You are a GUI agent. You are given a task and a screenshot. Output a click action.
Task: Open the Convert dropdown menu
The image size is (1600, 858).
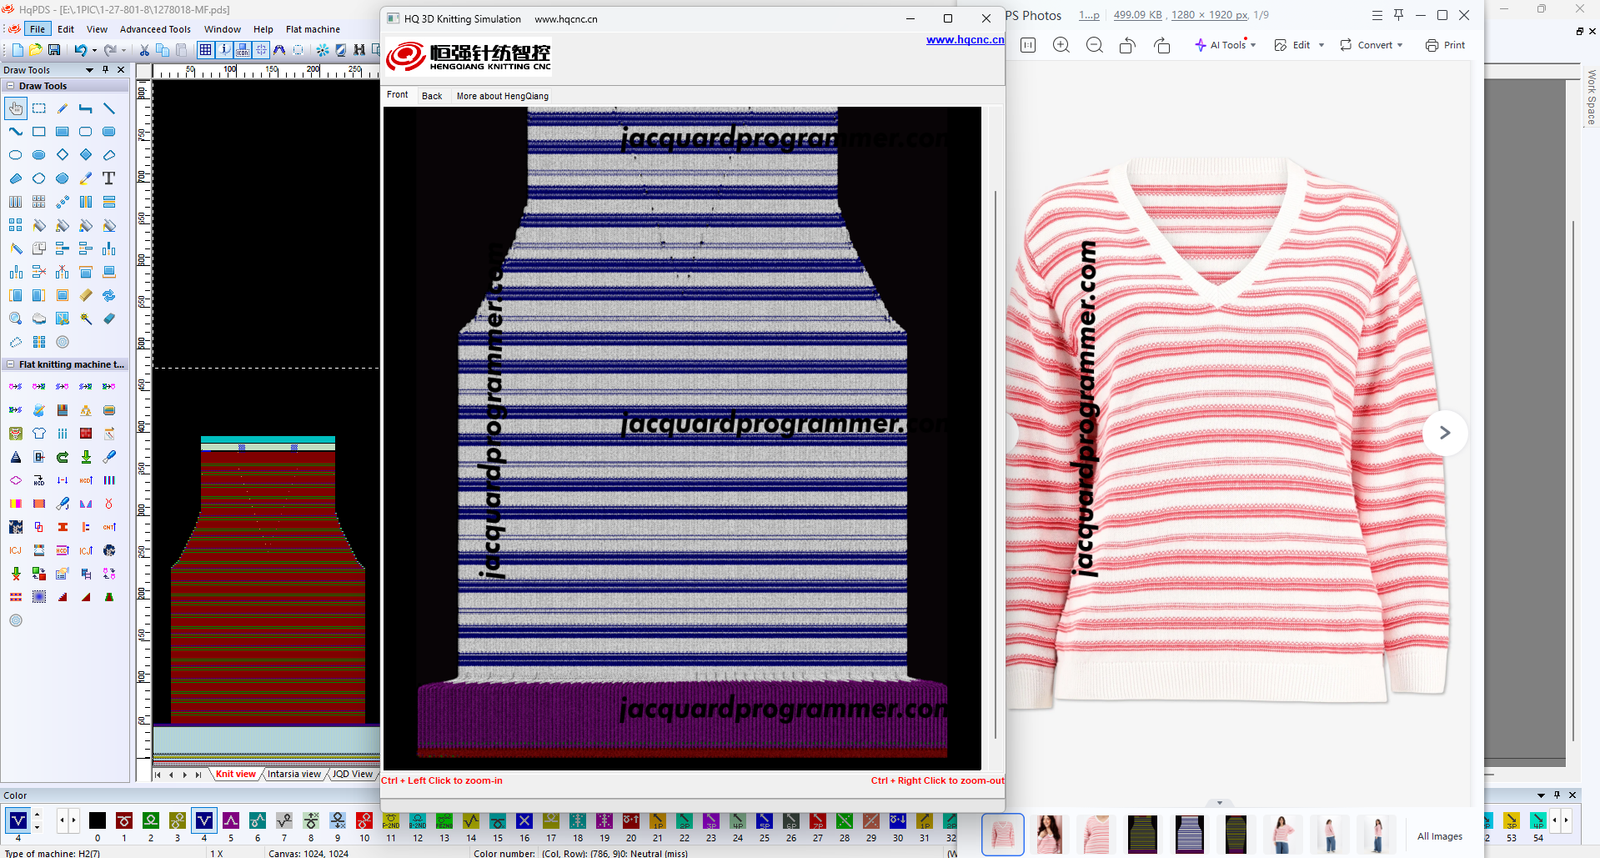(1371, 45)
